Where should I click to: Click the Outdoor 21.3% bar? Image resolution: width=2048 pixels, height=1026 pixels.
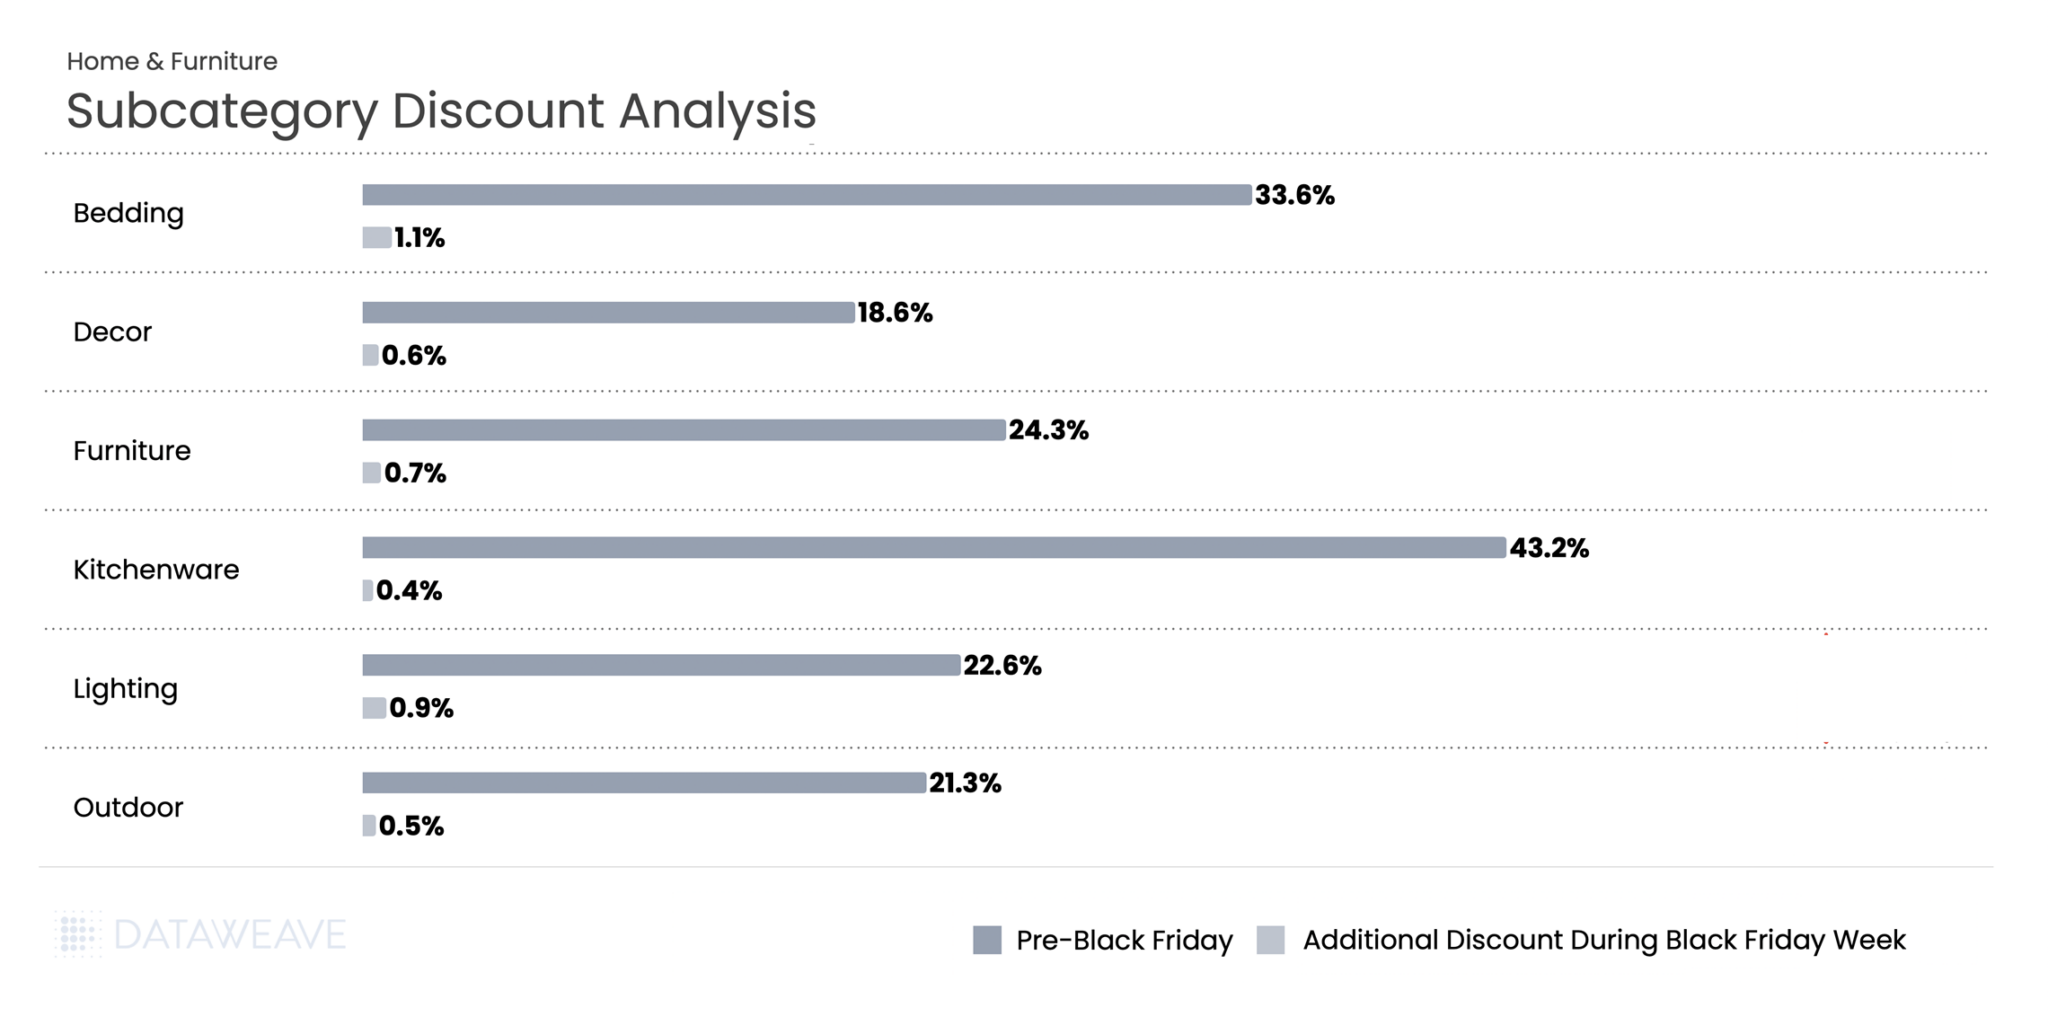[x=644, y=783]
